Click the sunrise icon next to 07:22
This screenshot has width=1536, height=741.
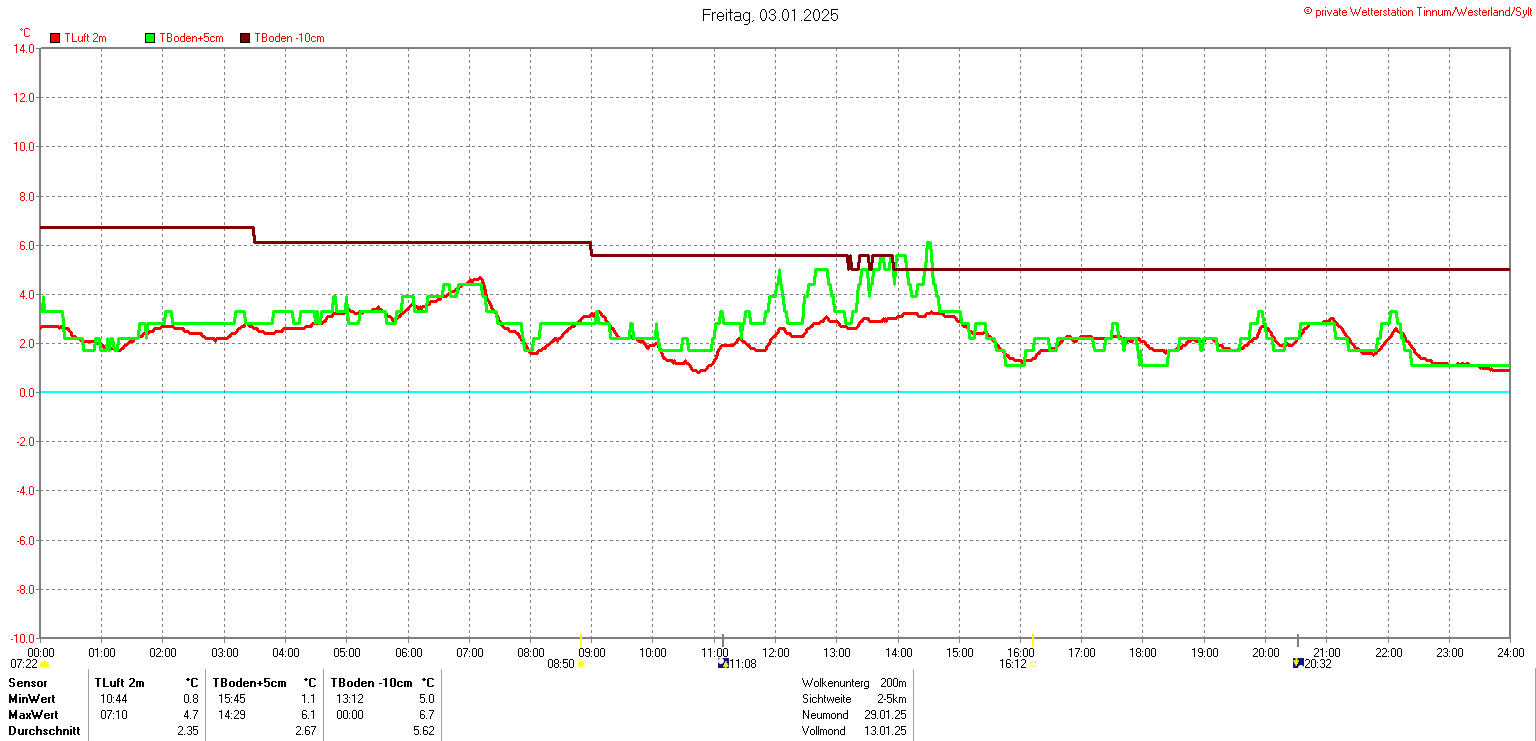(44, 664)
